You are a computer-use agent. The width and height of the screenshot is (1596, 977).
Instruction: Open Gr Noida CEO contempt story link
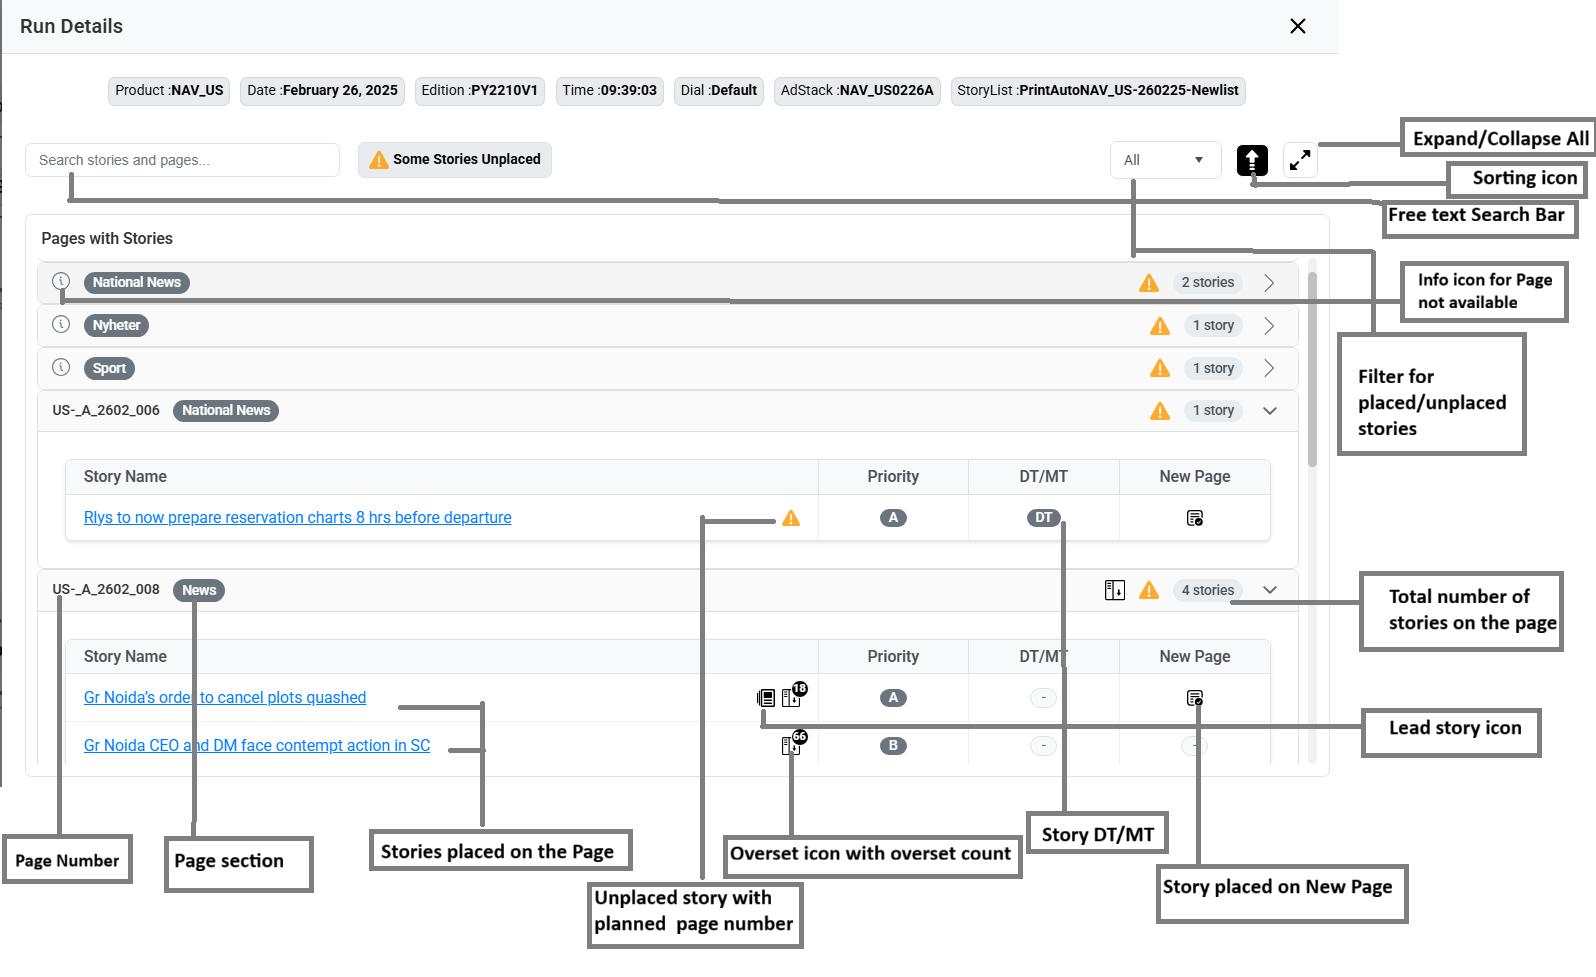coord(257,746)
